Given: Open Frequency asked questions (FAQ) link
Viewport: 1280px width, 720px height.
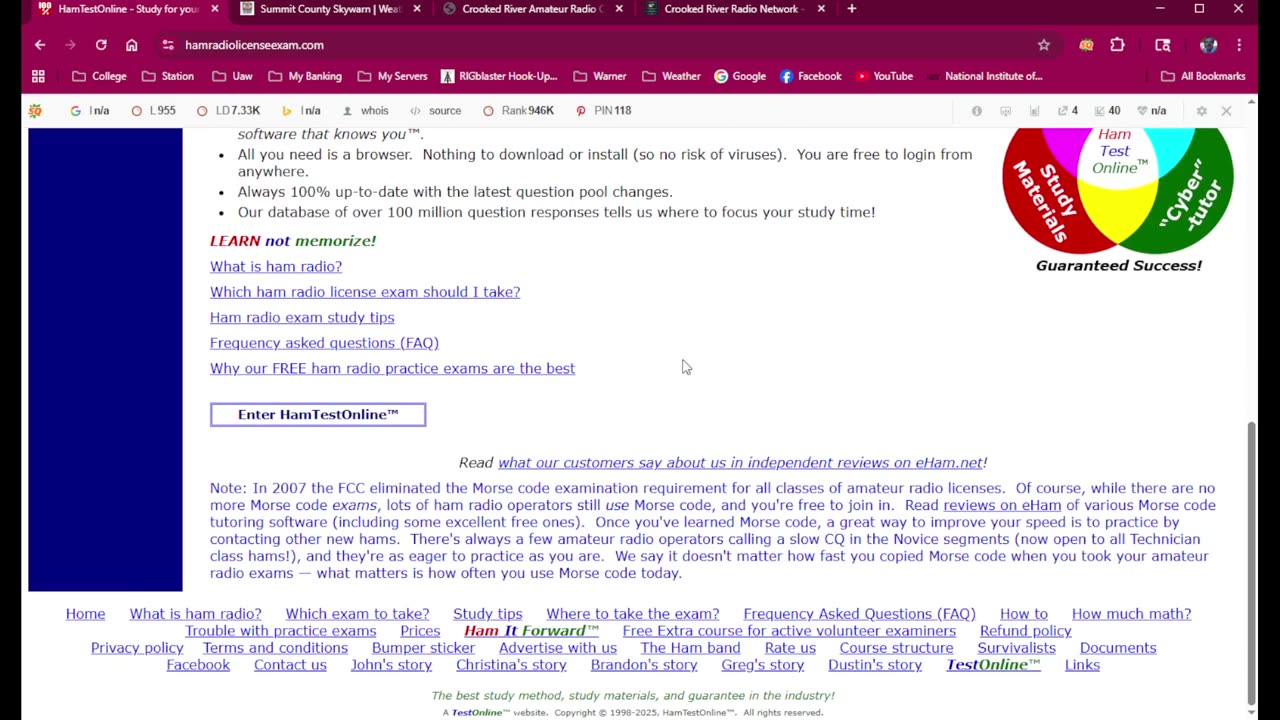Looking at the screenshot, I should coord(324,343).
